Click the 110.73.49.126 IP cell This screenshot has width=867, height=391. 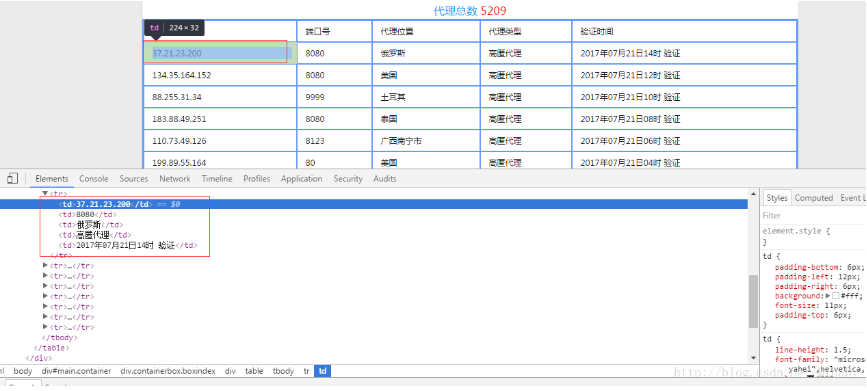point(220,141)
